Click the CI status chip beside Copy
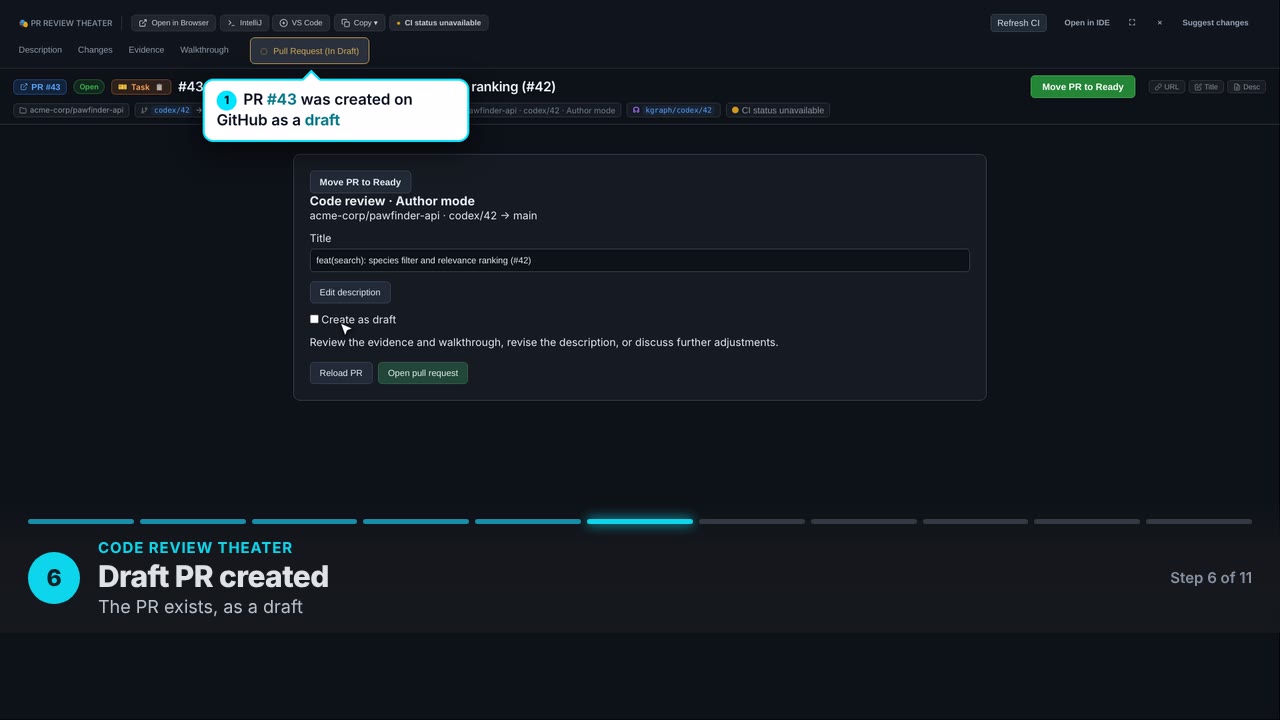The image size is (1280, 720). tap(439, 22)
